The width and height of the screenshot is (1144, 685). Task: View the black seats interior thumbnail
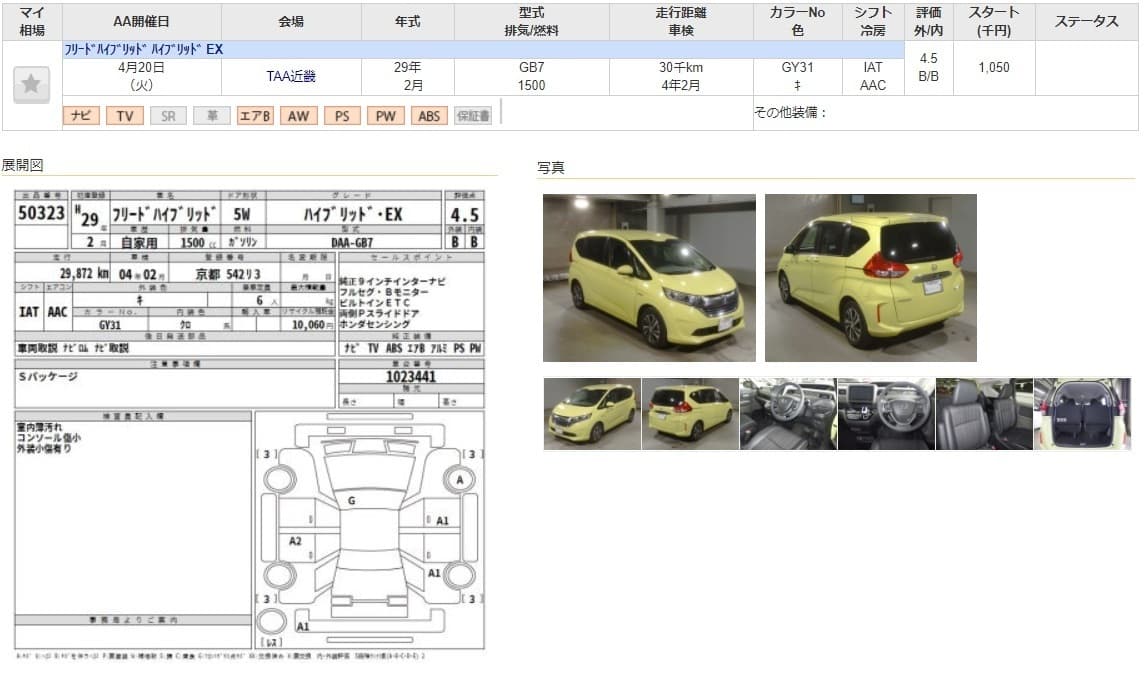983,414
